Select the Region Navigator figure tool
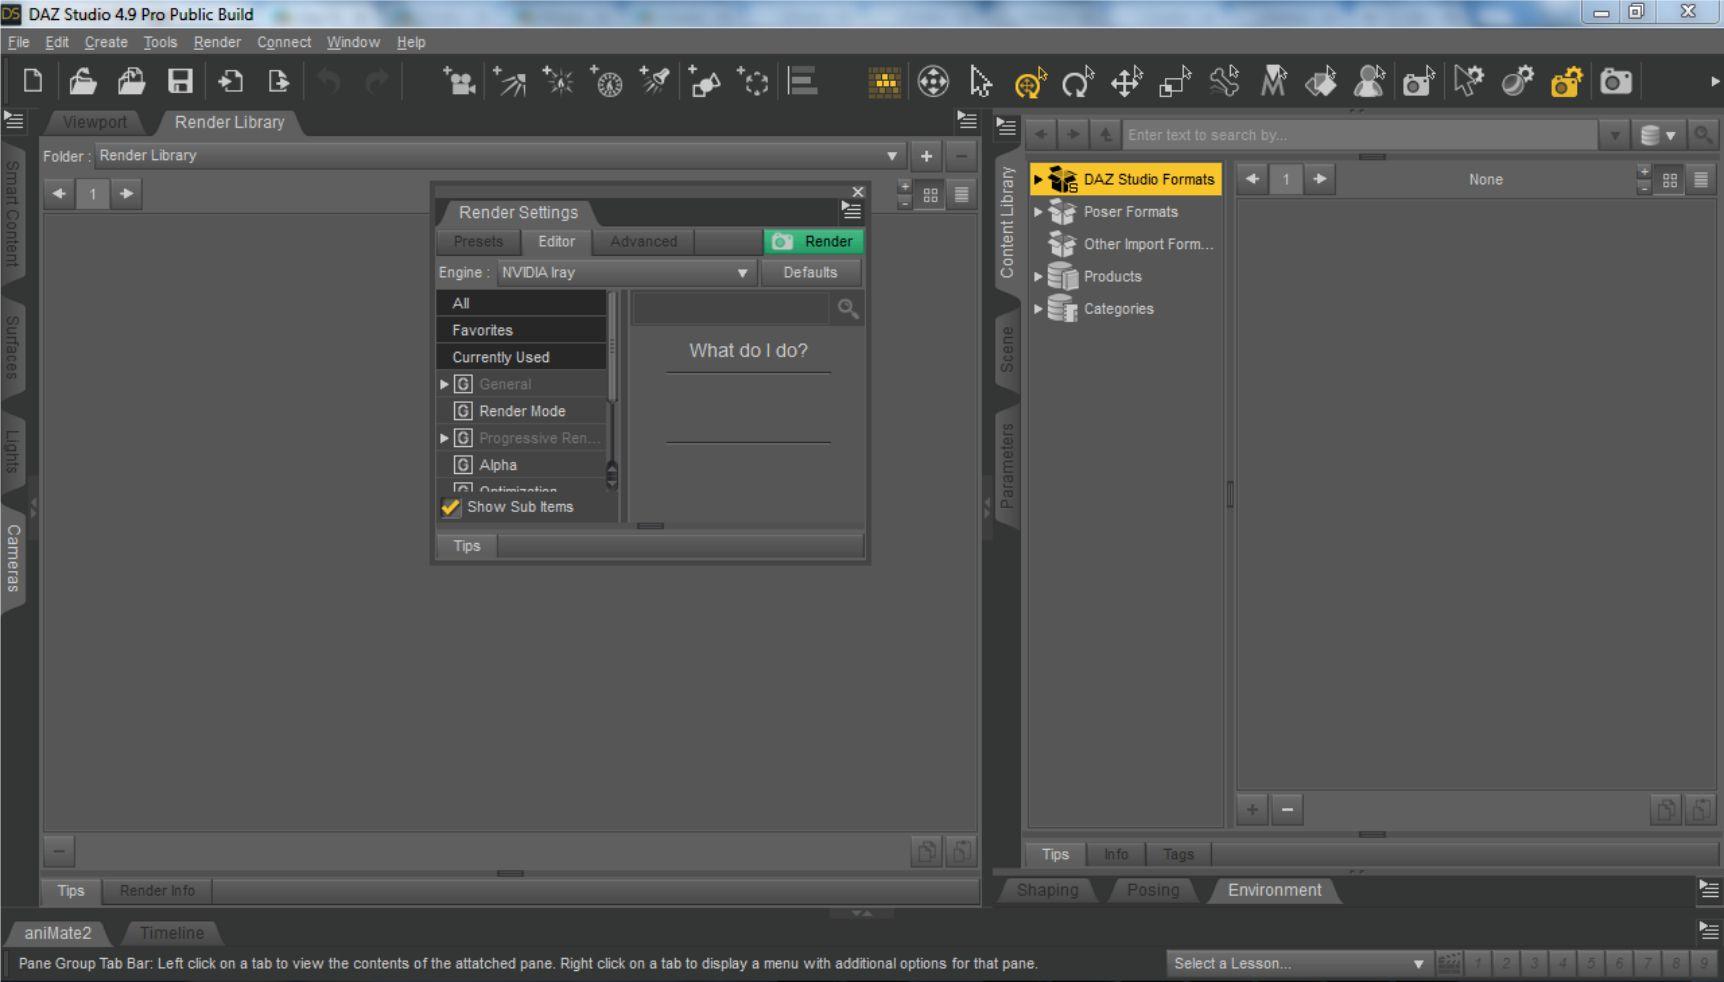The width and height of the screenshot is (1724, 982). pyautogui.click(x=1369, y=82)
